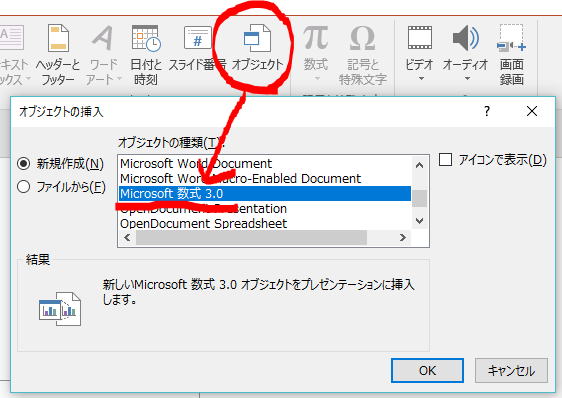Confirm with the OK button
562x398 pixels.
point(427,370)
